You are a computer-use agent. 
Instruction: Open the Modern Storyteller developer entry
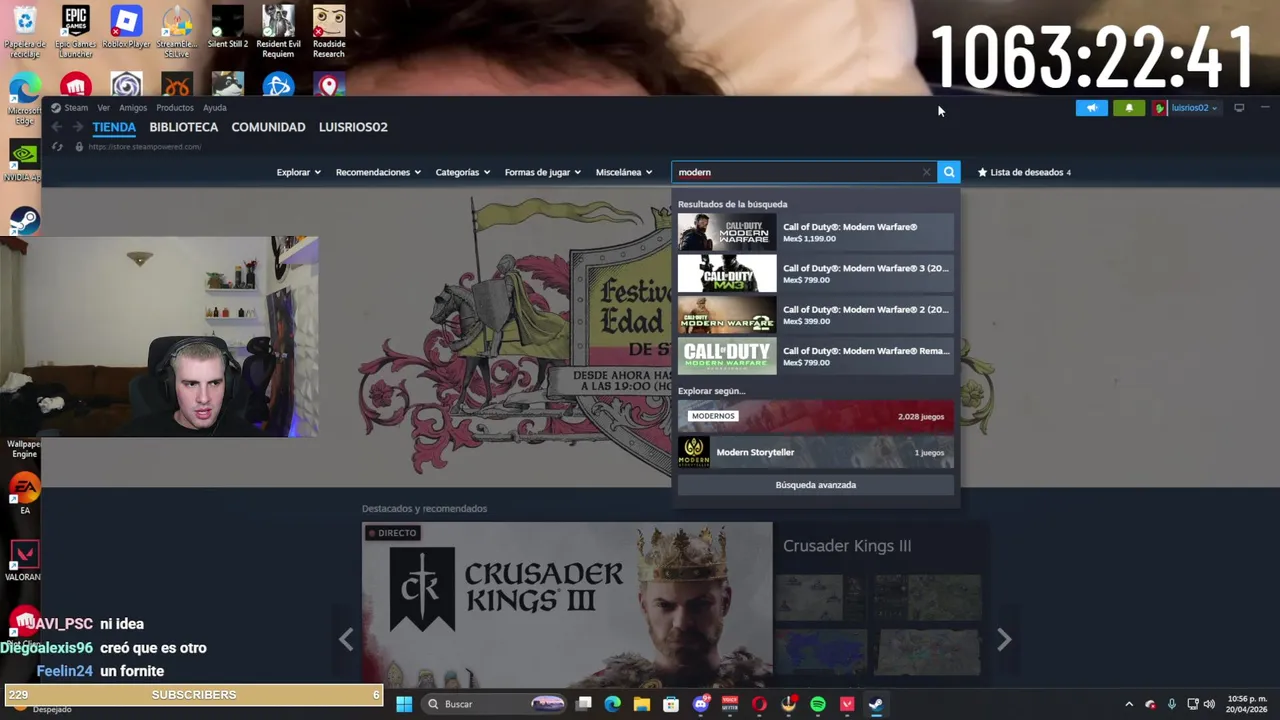(x=815, y=452)
